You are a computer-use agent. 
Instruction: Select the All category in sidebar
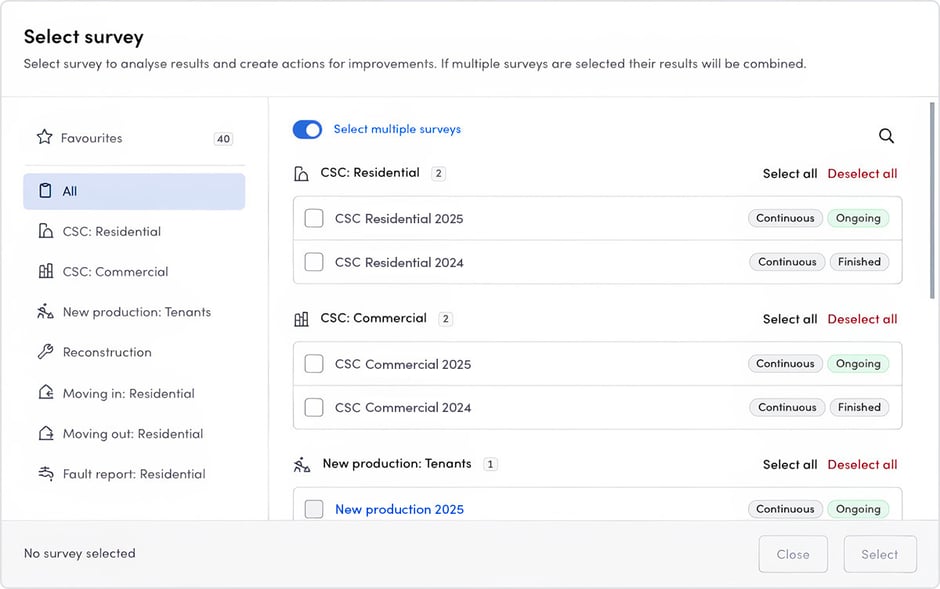[x=134, y=191]
